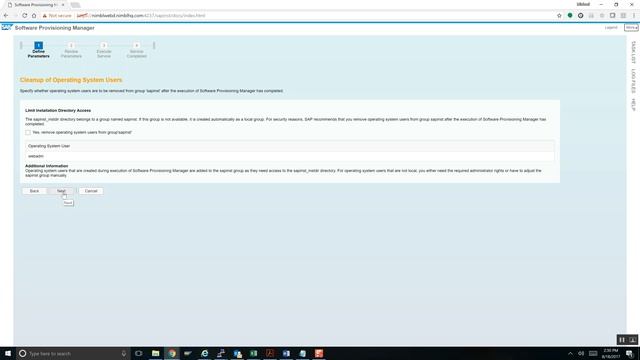
Task: Select step 2 Review Parameters
Action: pos(71,50)
